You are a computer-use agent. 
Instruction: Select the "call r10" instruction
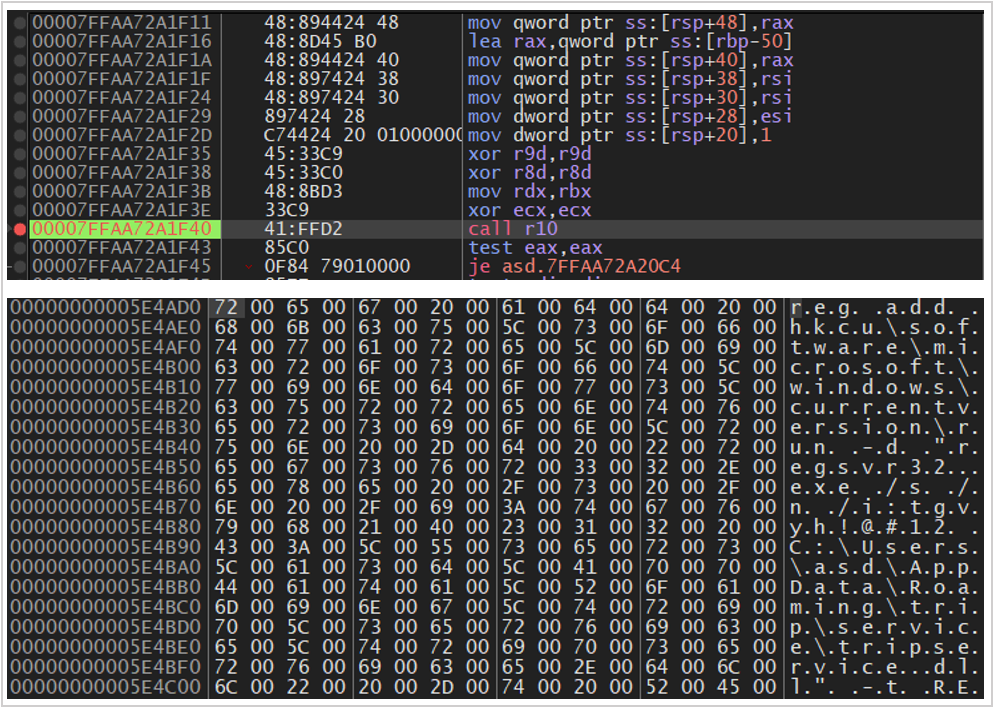[x=498, y=229]
